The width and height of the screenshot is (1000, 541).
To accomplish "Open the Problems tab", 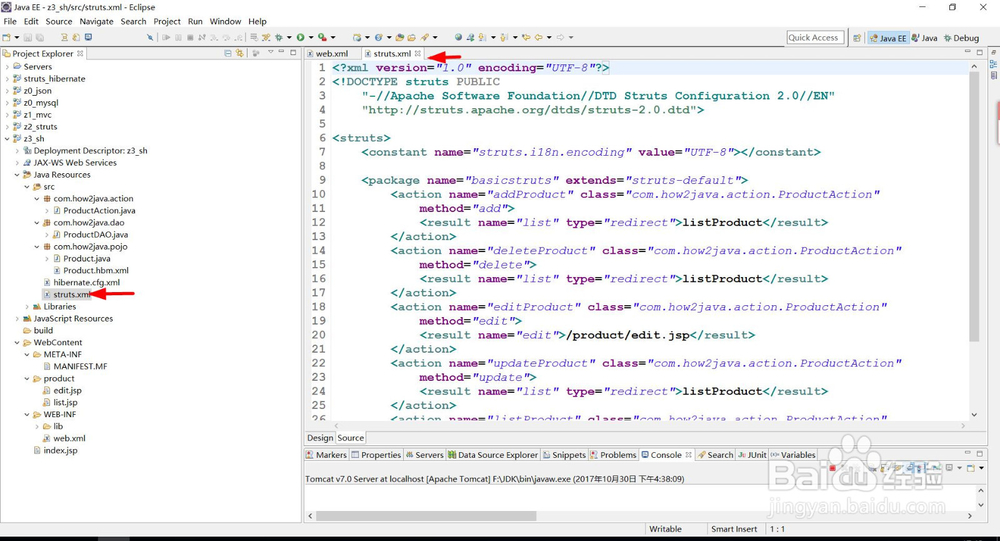I will [613, 455].
